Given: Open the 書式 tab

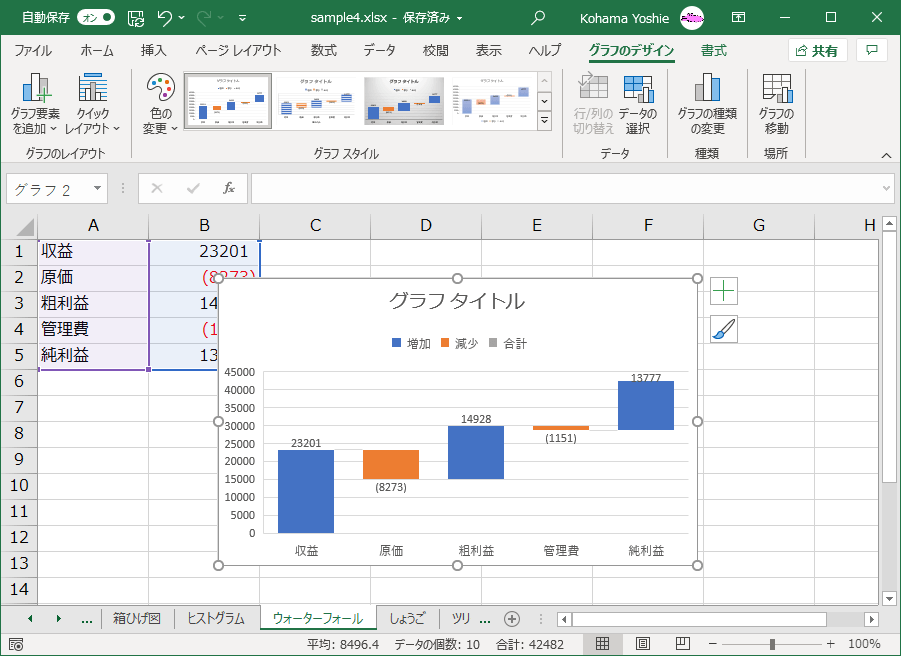Looking at the screenshot, I should (x=714, y=51).
